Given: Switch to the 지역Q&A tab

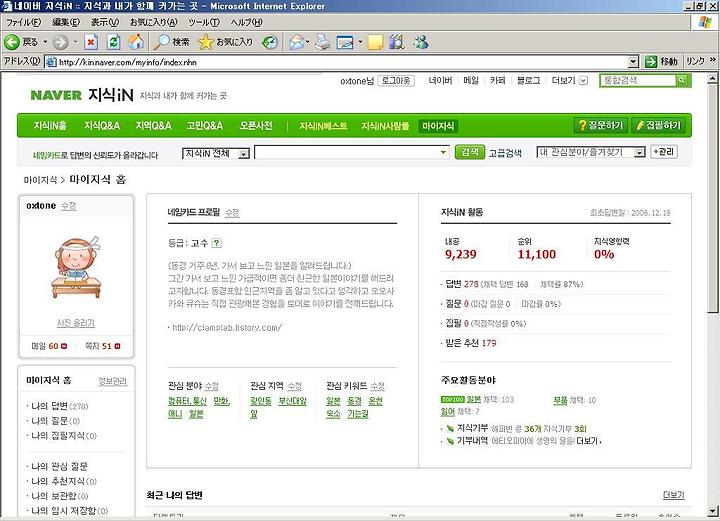Looking at the screenshot, I should tap(153, 126).
